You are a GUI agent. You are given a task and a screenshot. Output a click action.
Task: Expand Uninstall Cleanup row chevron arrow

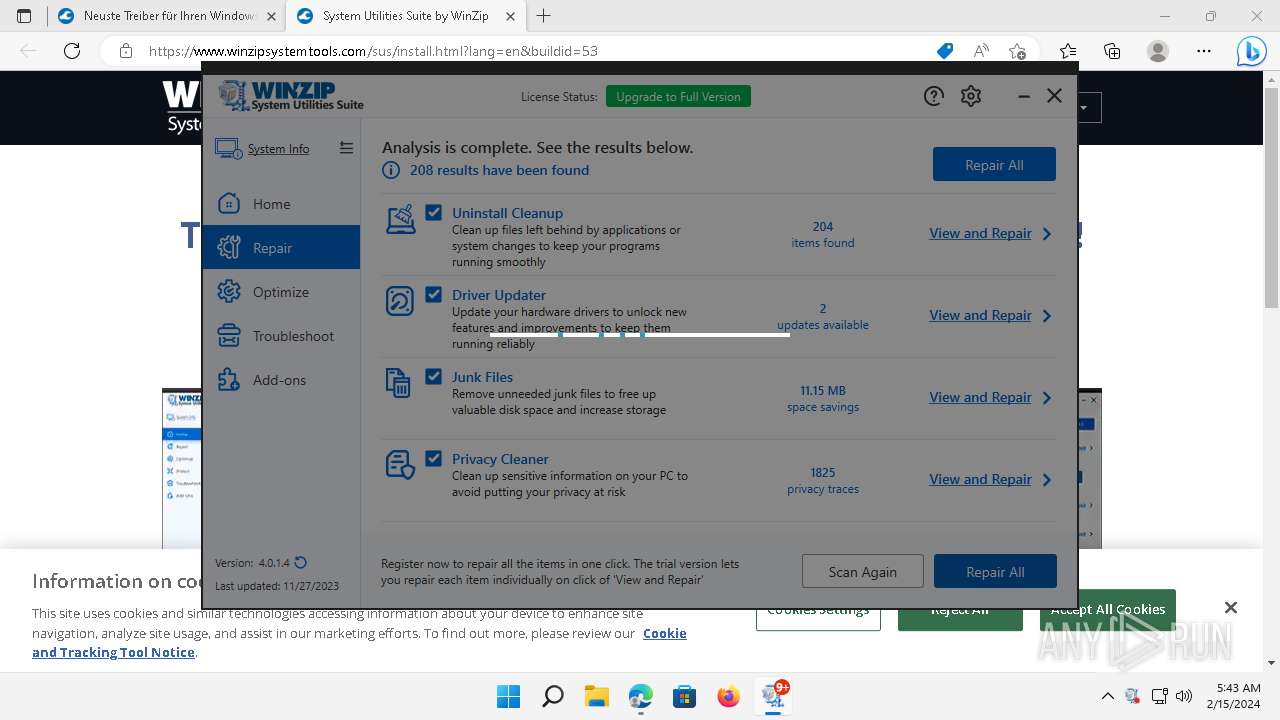[x=1047, y=234]
